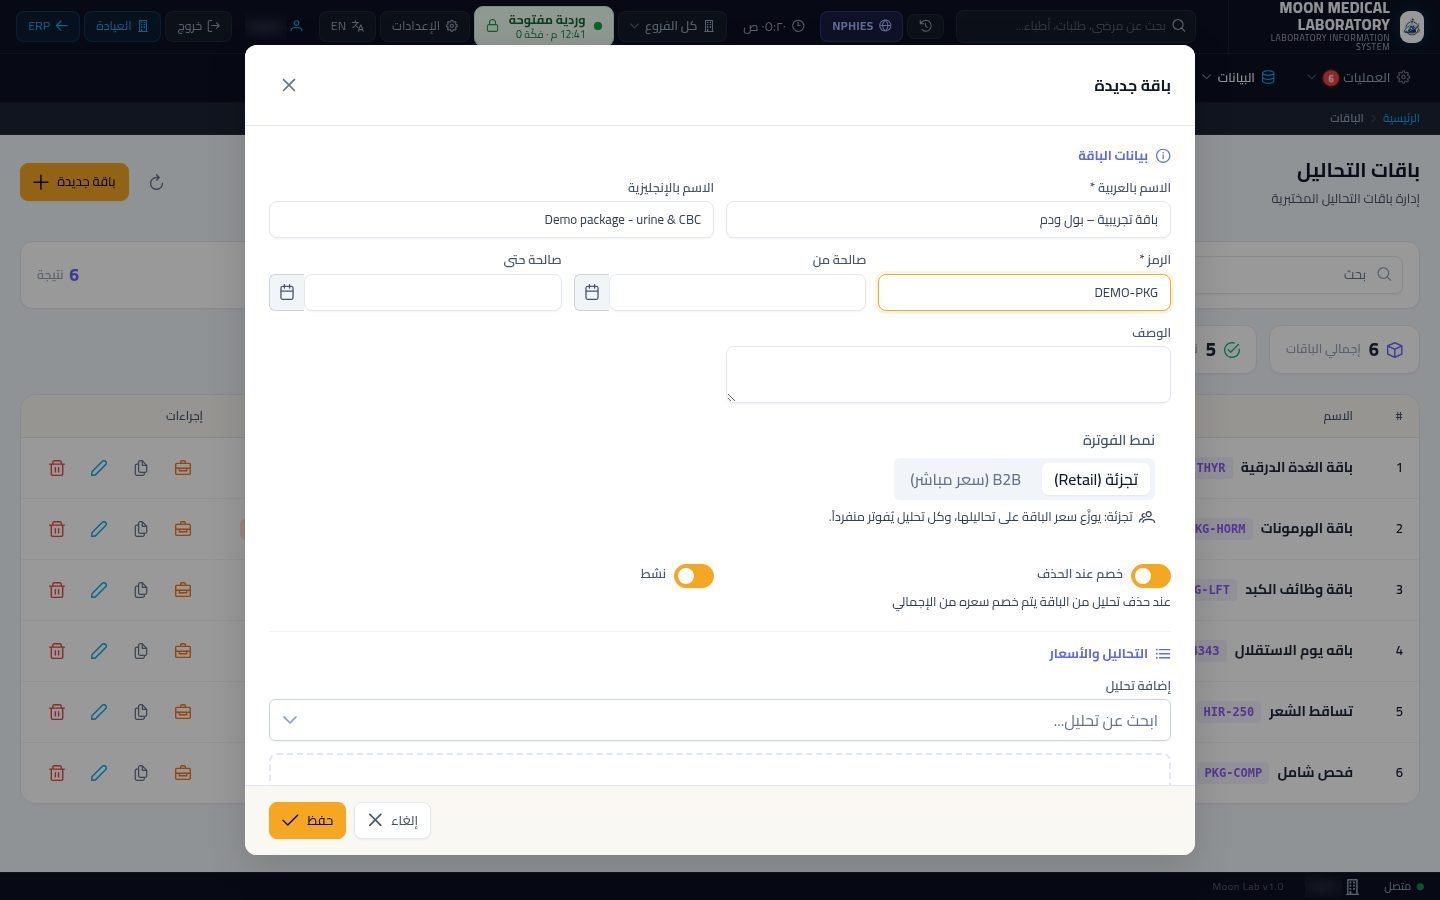Screen dimensions: 1440x900
Task: Click the خروج logout button
Action: pyautogui.click(x=198, y=26)
